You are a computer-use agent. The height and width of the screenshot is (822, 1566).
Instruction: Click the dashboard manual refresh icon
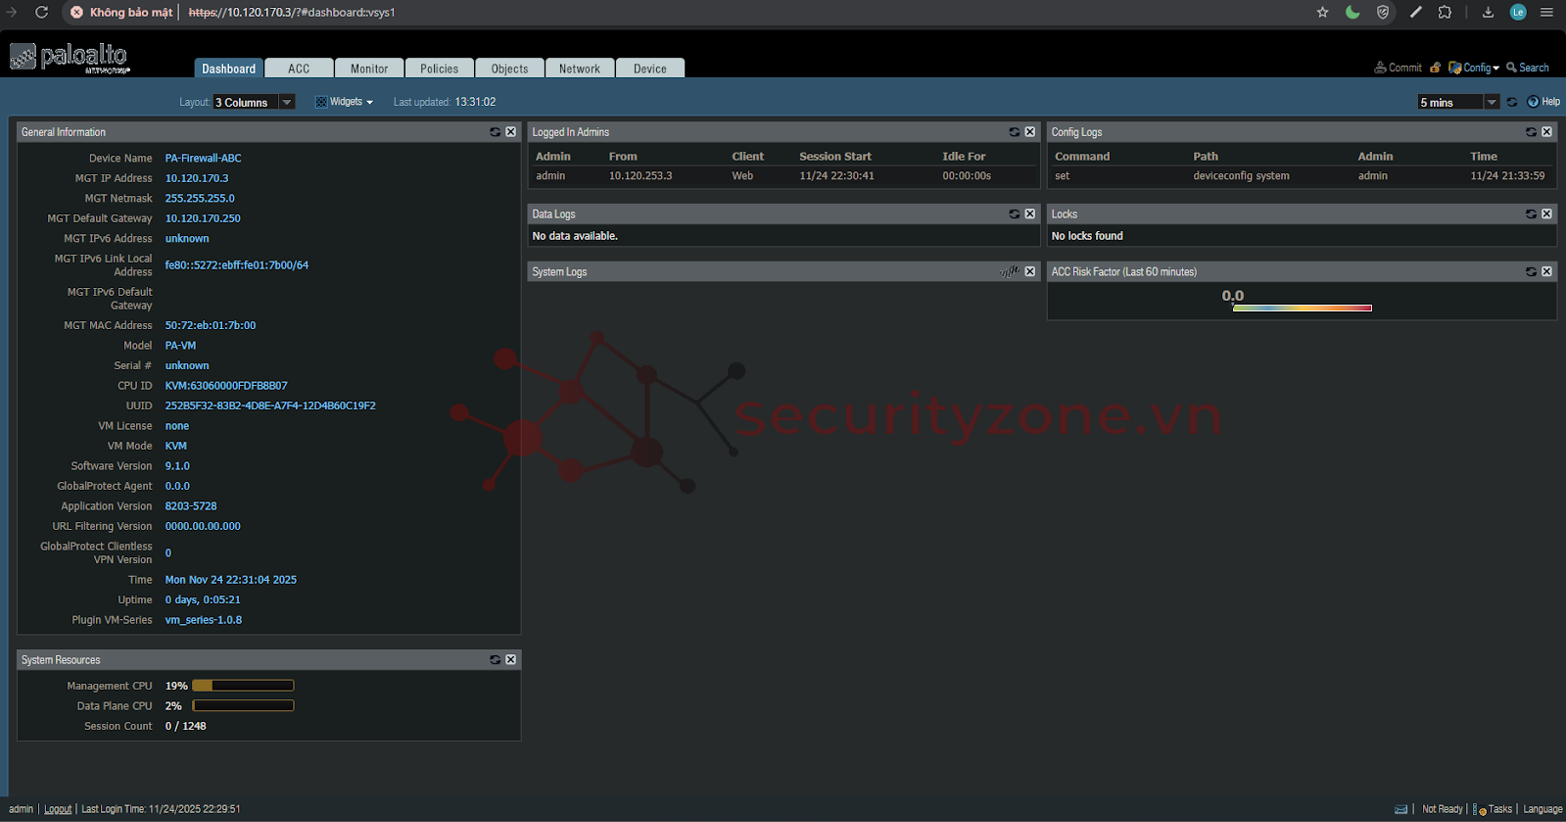pyautogui.click(x=1512, y=102)
